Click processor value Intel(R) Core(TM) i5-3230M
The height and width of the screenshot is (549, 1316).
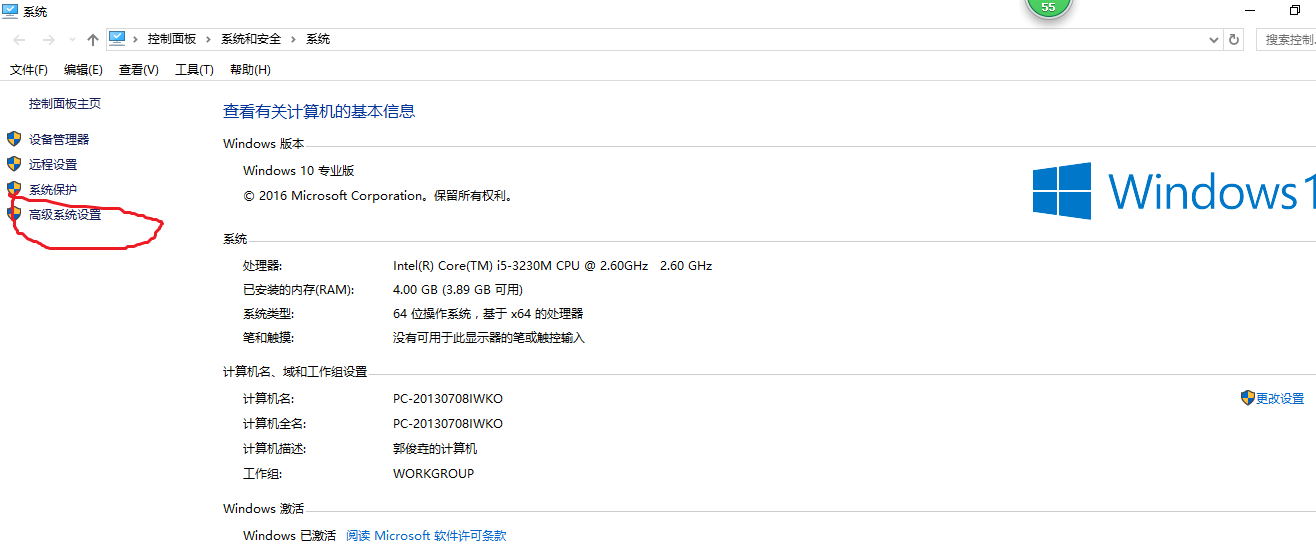pos(552,265)
